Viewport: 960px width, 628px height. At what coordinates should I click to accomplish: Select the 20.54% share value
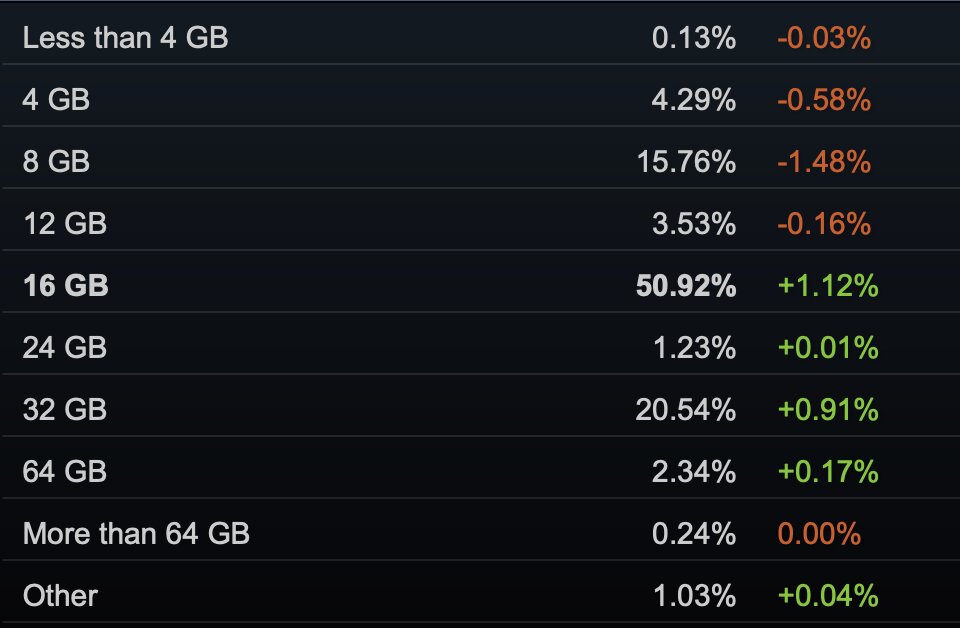(686, 409)
